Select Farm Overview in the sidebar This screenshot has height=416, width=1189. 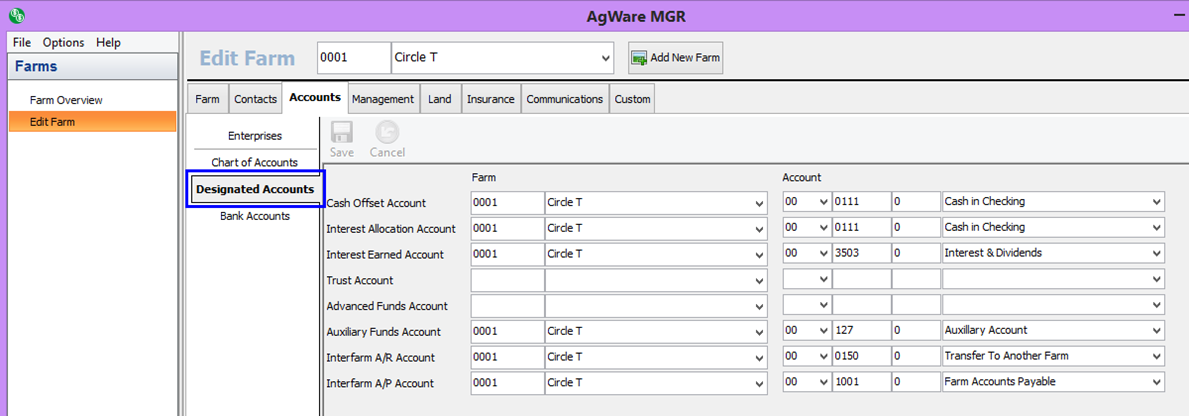coord(66,100)
